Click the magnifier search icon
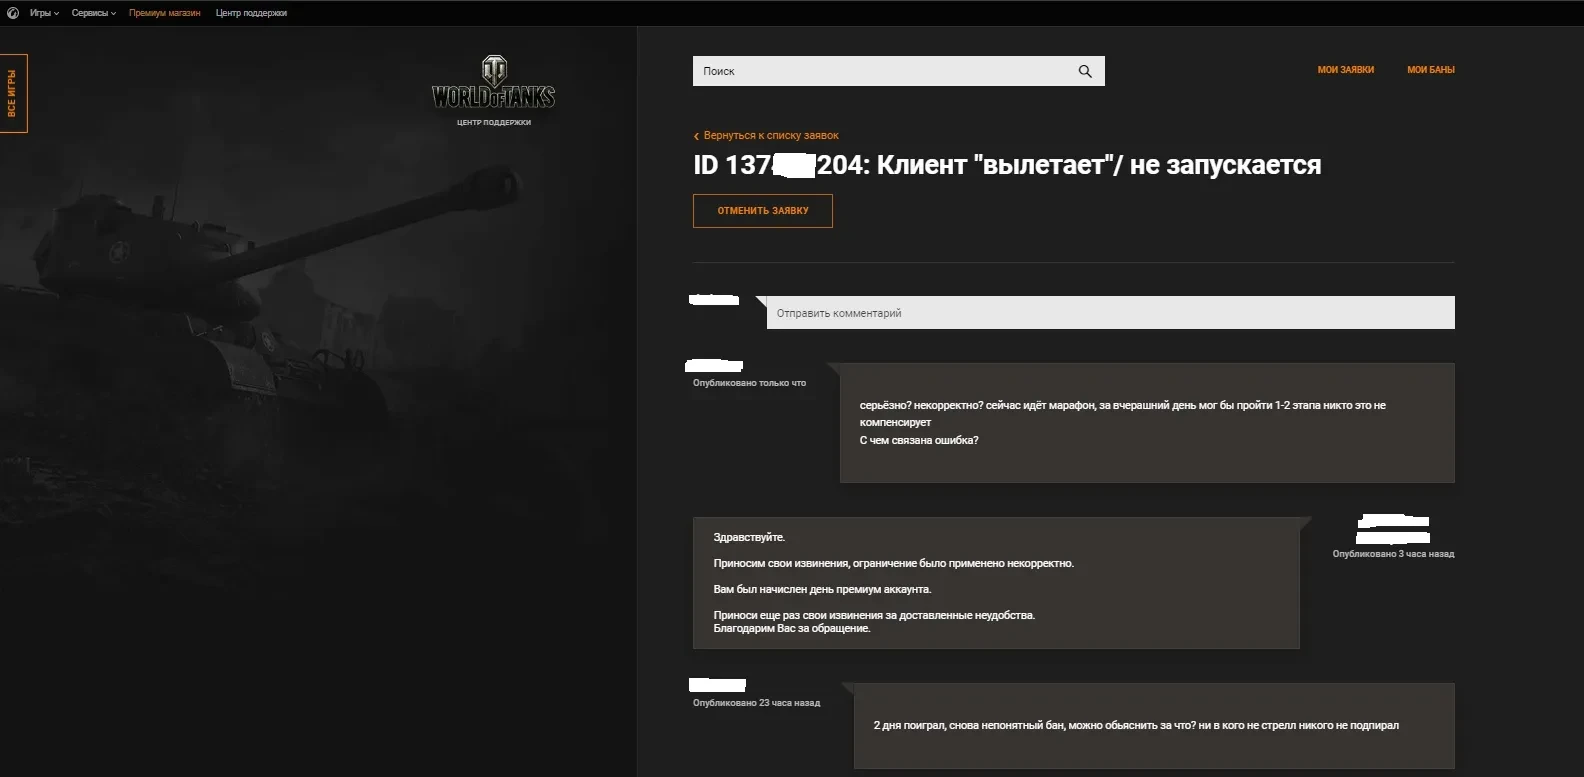This screenshot has width=1584, height=777. pyautogui.click(x=1085, y=71)
